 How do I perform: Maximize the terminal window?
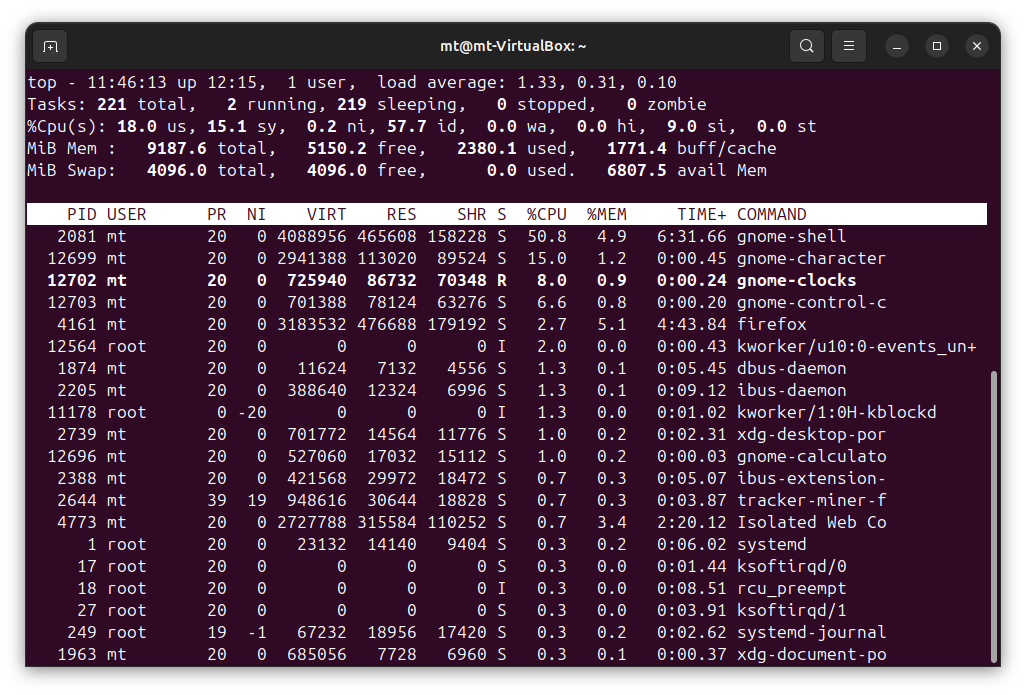(937, 46)
